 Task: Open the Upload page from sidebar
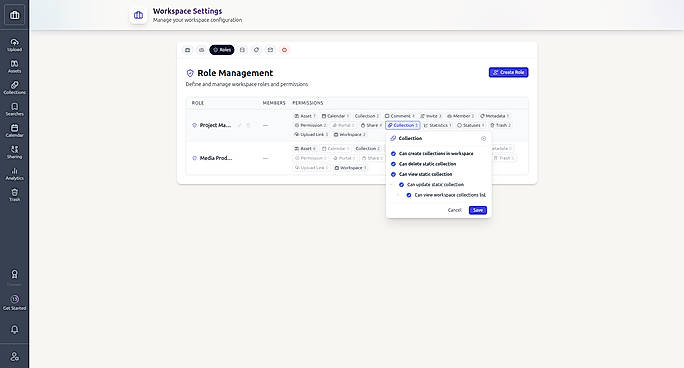pos(14,44)
